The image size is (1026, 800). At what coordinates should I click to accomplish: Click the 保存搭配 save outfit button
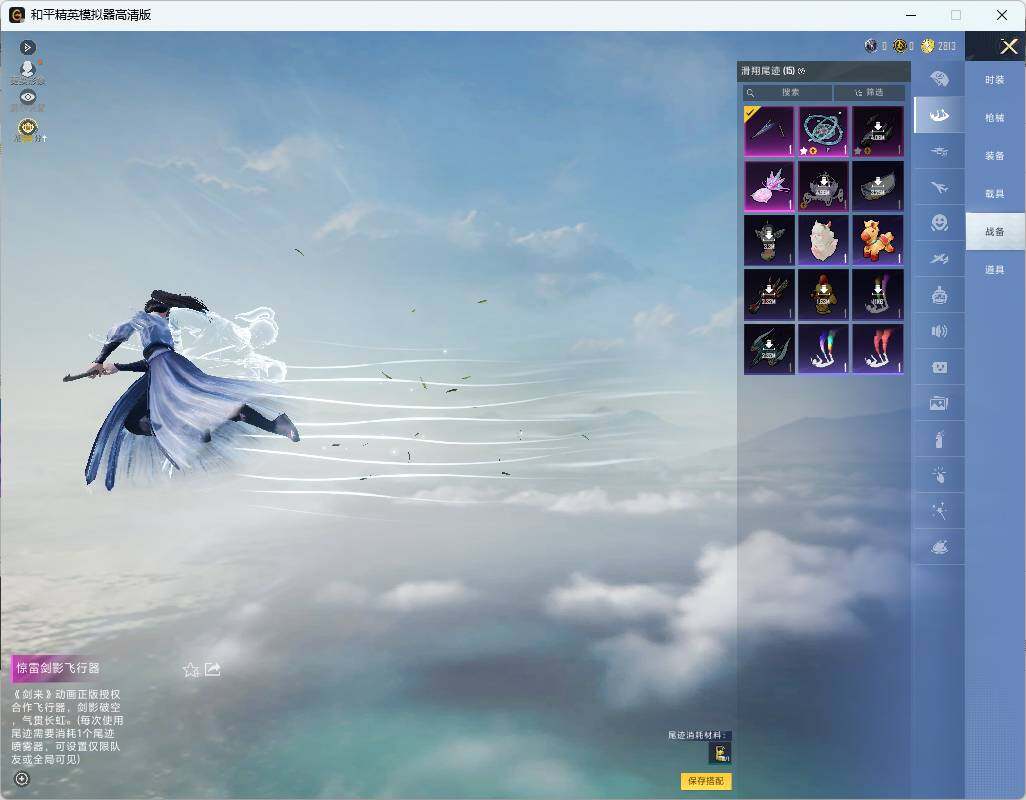point(706,781)
